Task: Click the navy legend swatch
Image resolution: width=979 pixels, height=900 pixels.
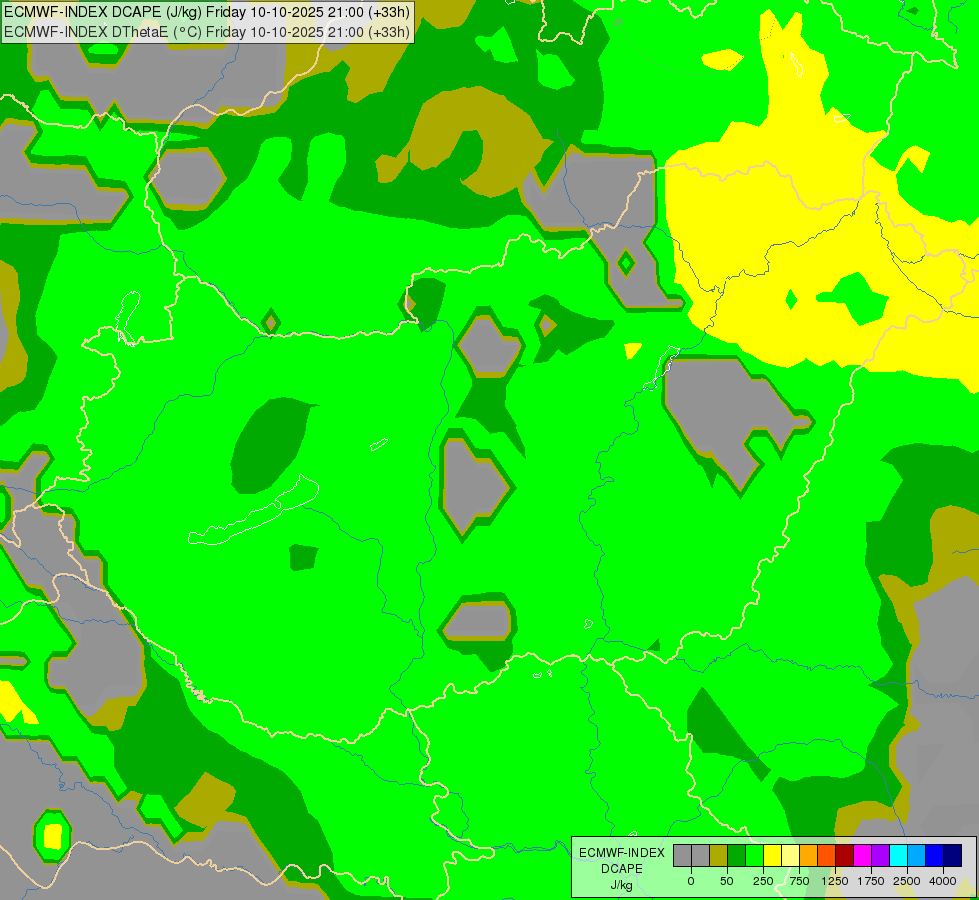Action: point(953,855)
